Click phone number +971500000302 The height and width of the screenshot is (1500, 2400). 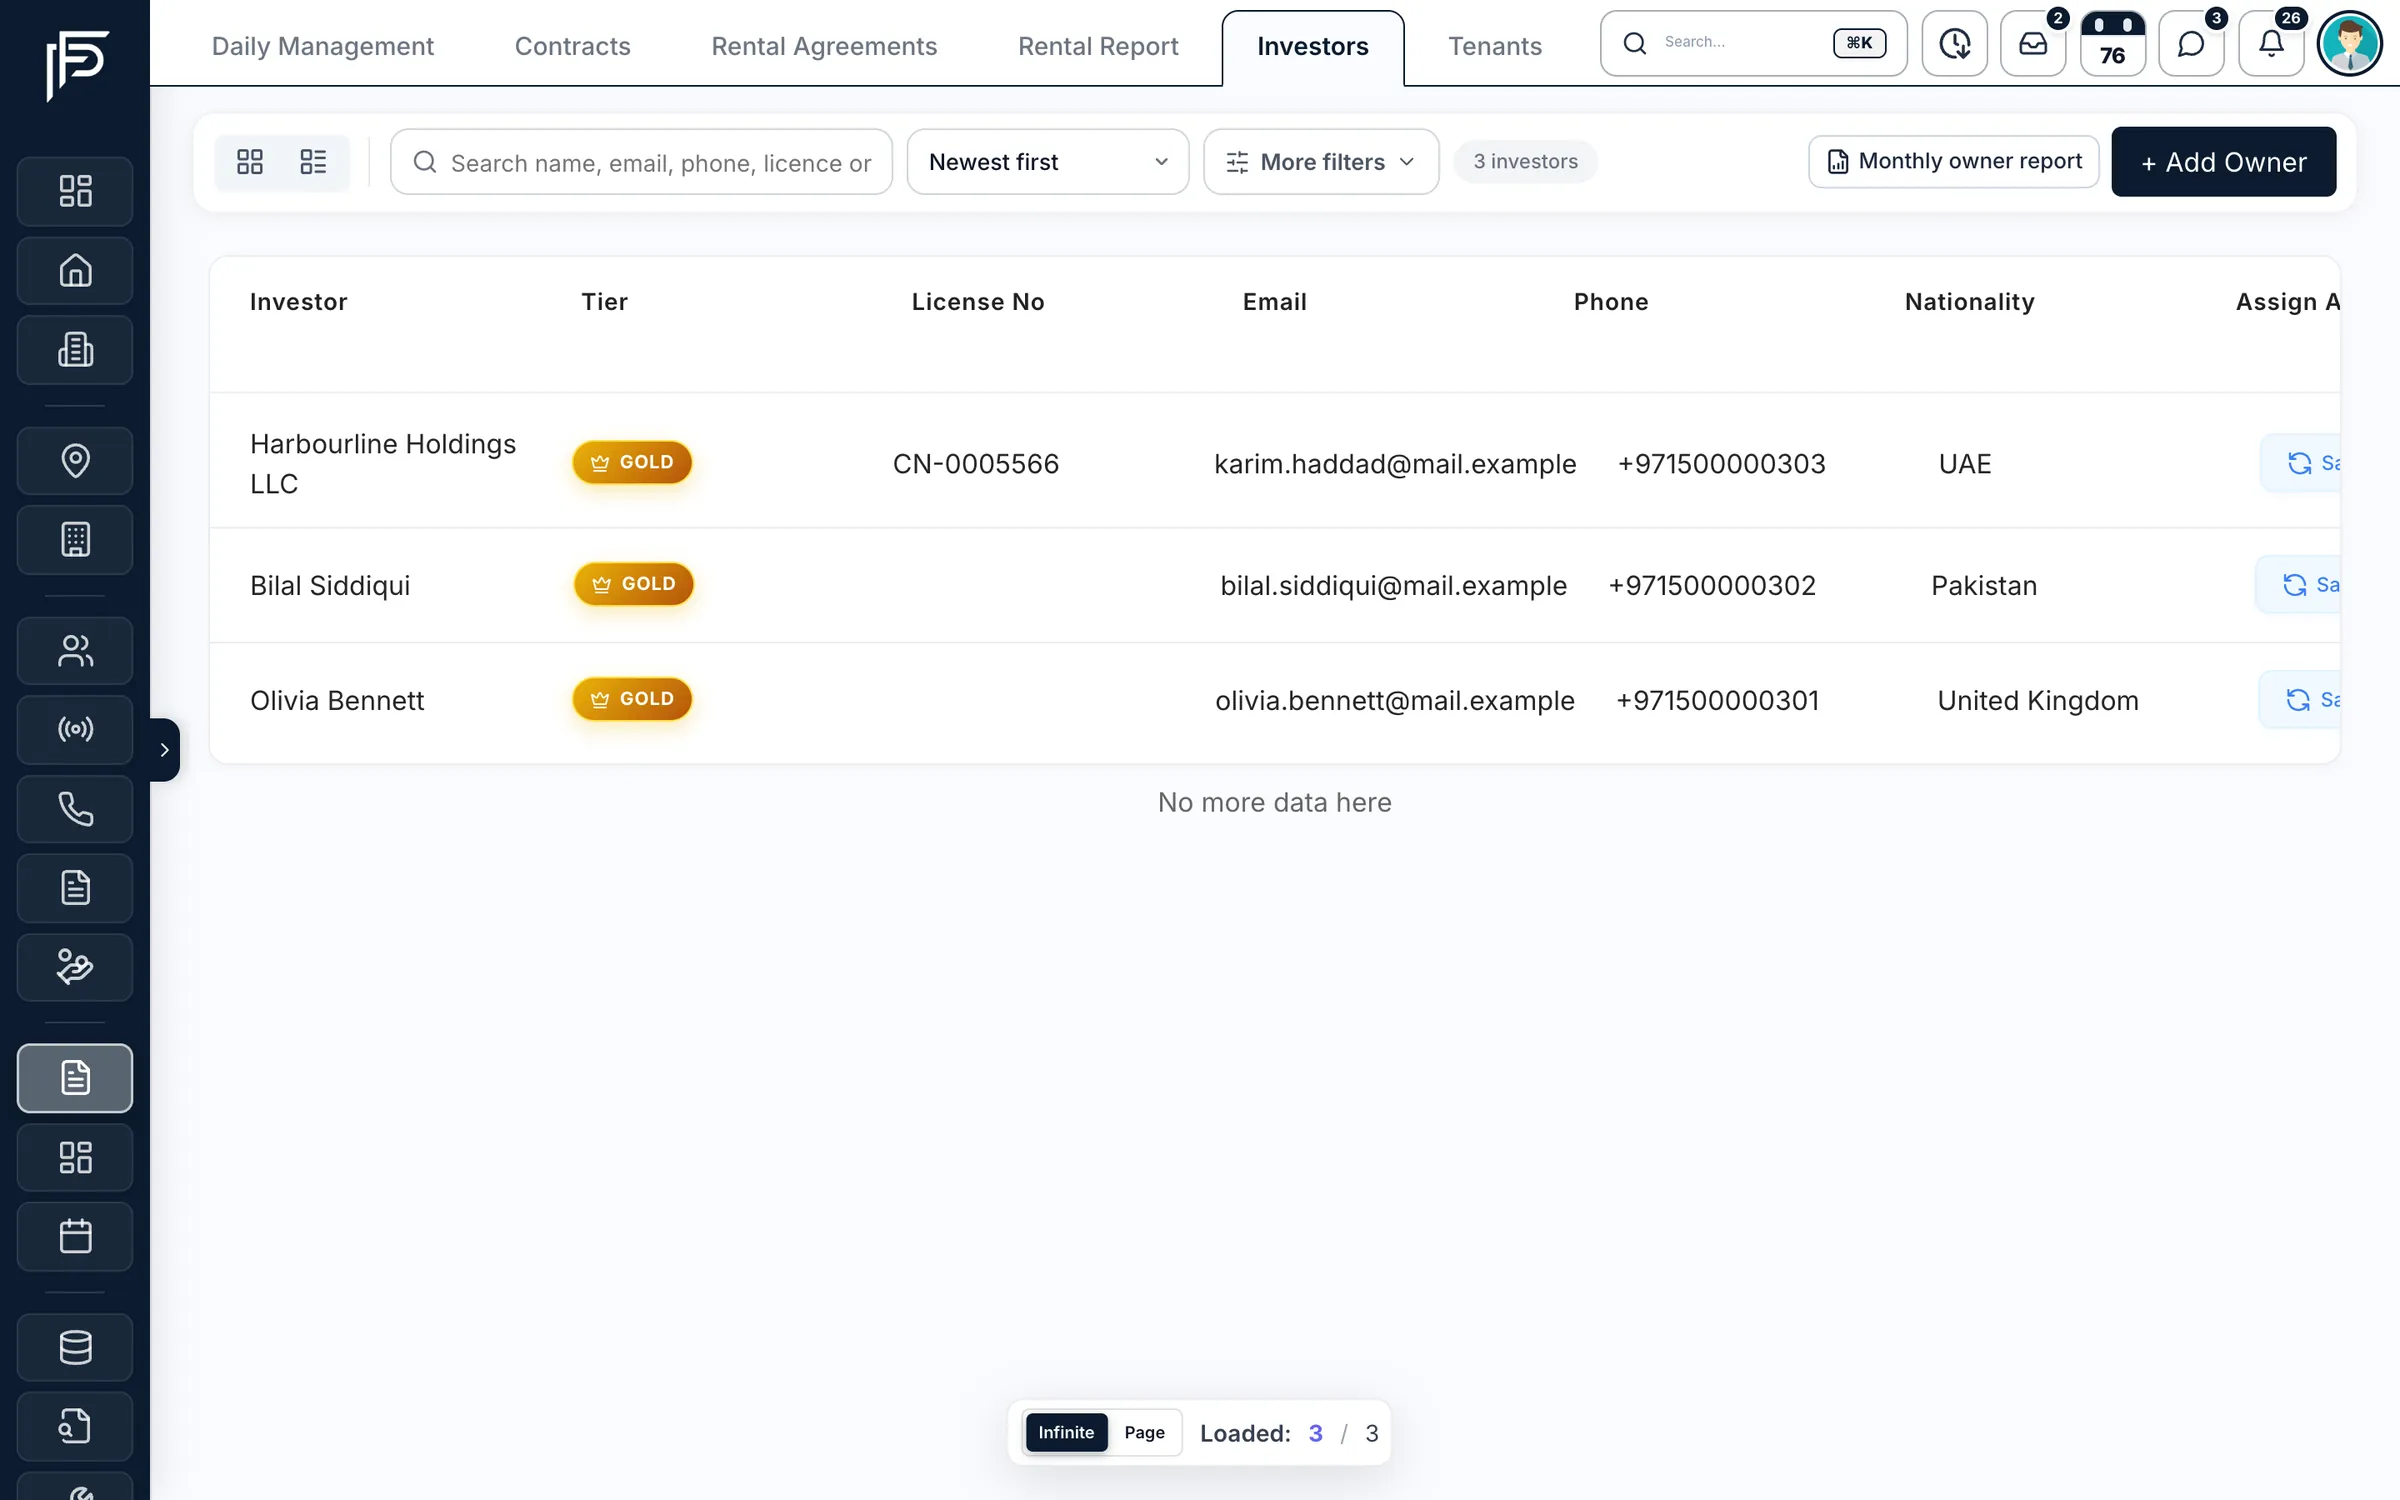[x=1712, y=586]
